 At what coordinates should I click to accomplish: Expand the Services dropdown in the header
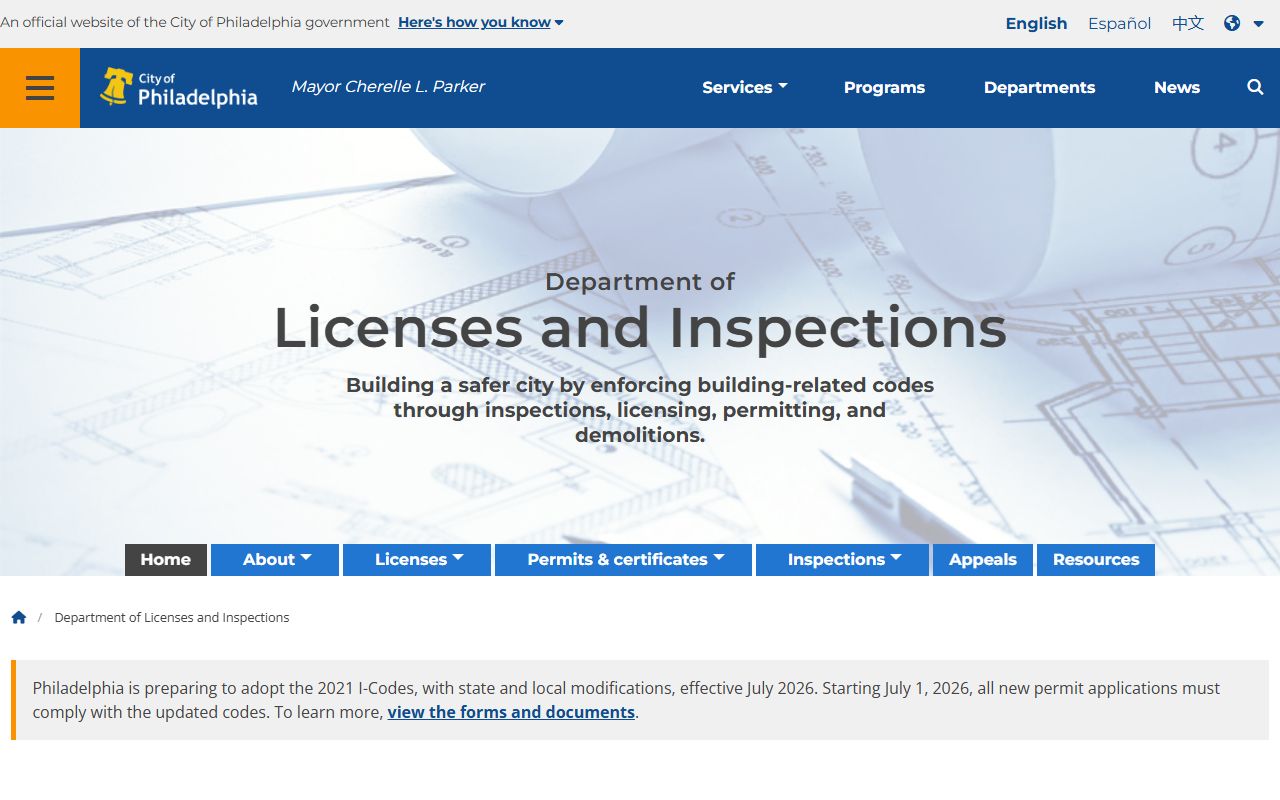coord(745,87)
